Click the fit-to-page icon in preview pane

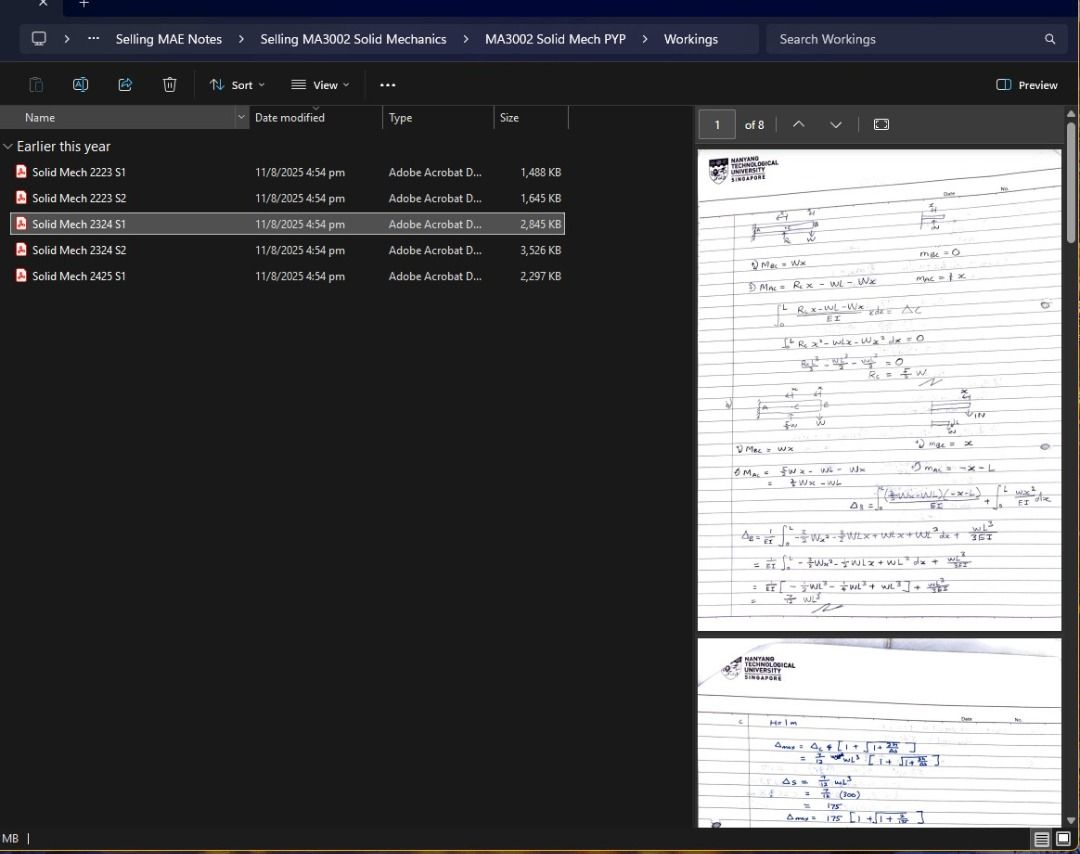(881, 124)
